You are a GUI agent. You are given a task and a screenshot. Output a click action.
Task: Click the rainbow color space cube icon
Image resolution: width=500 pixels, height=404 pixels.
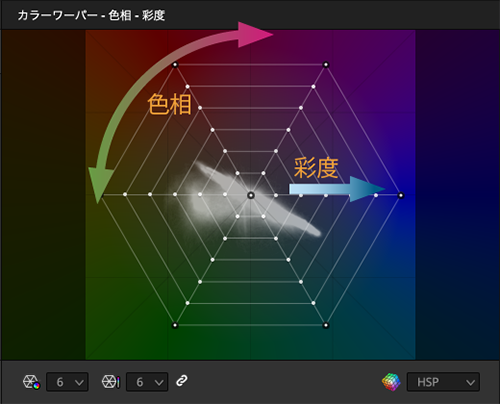click(391, 382)
